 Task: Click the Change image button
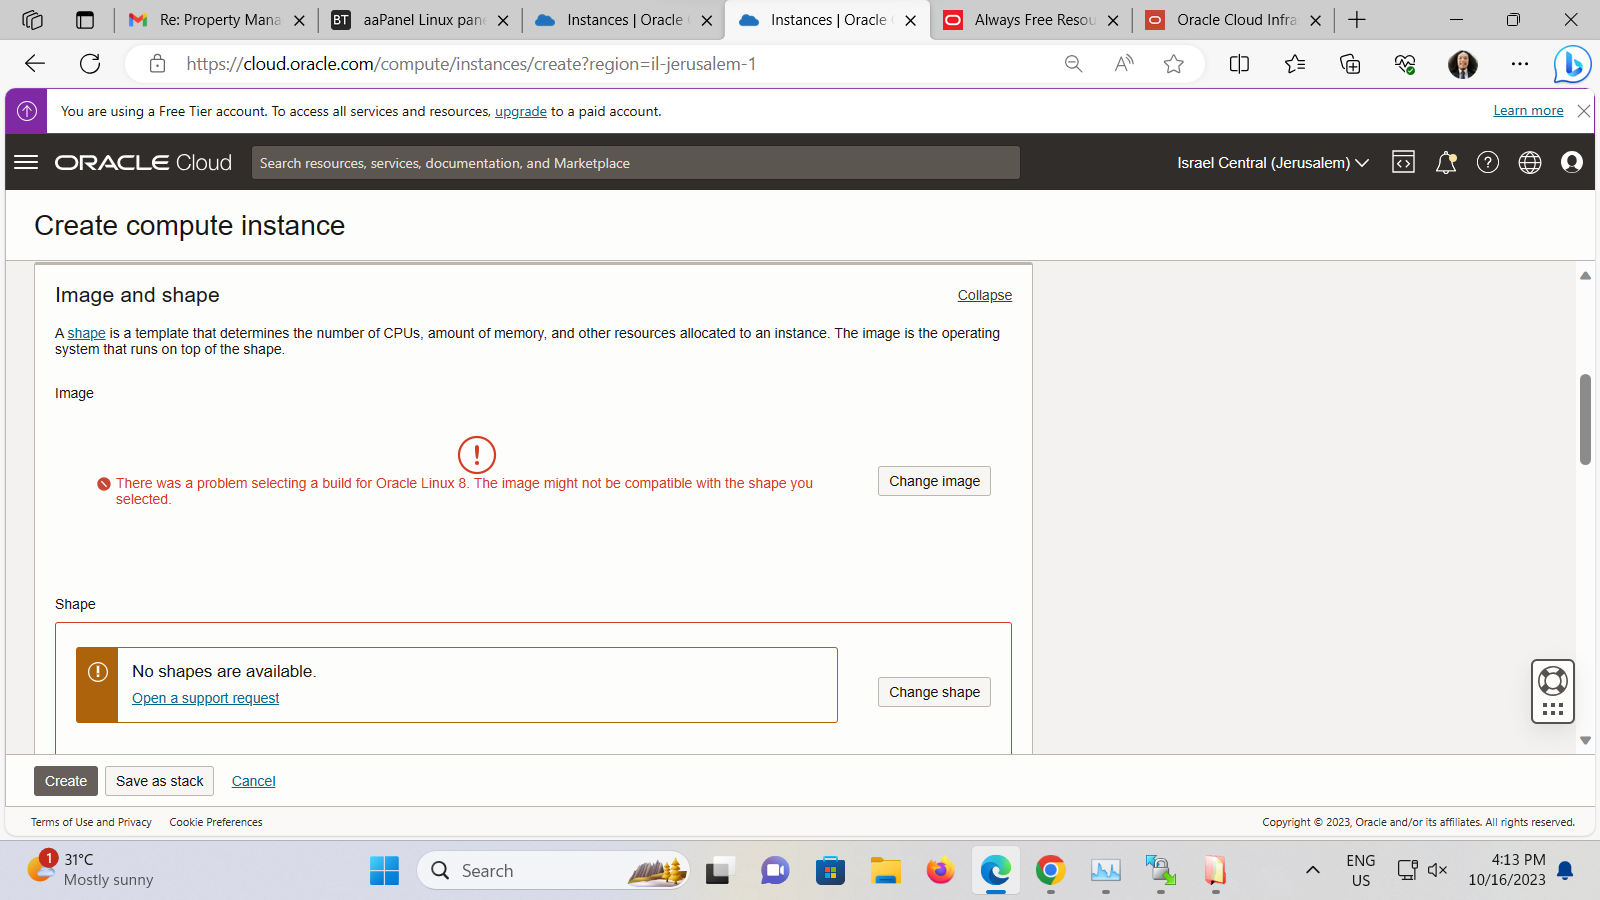[934, 481]
